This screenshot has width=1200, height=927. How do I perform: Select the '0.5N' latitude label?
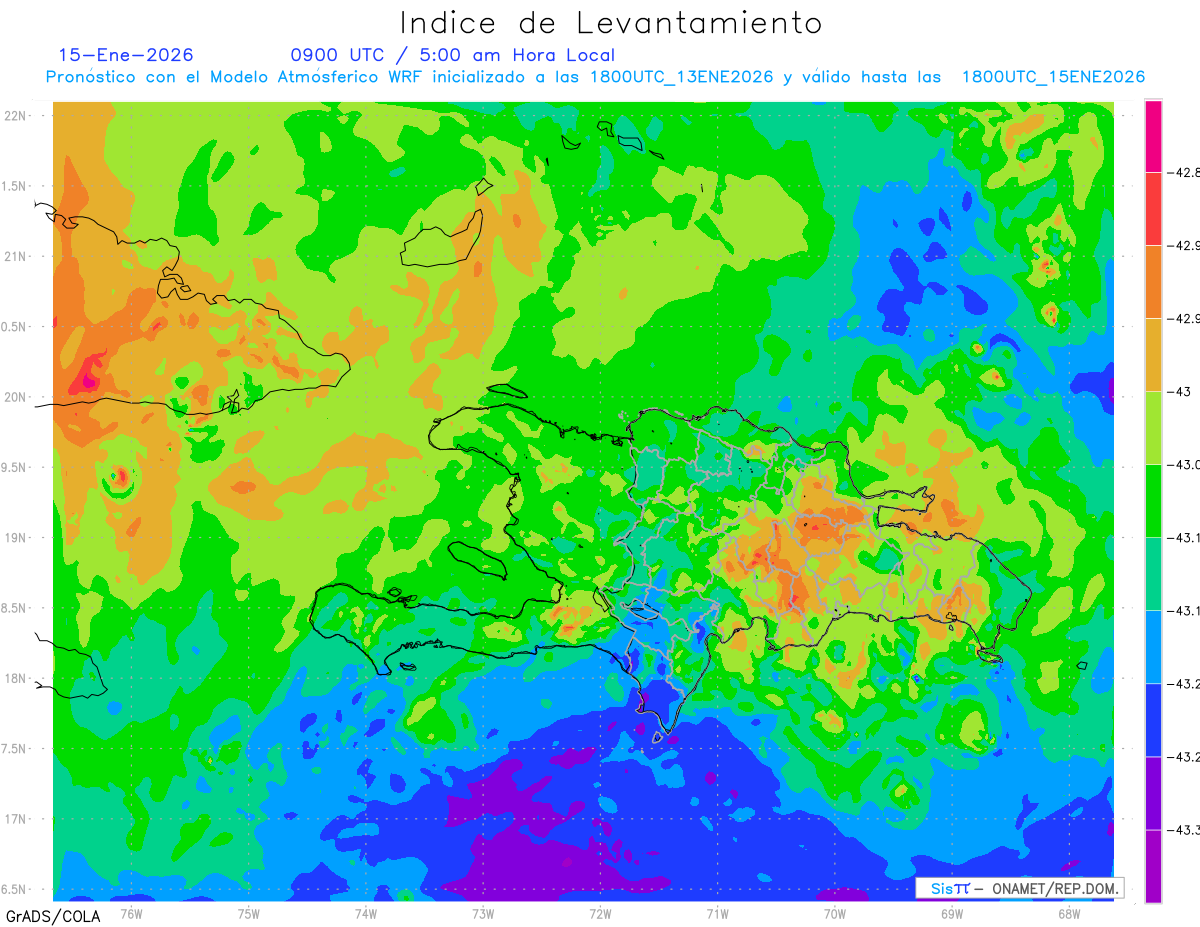pyautogui.click(x=14, y=327)
